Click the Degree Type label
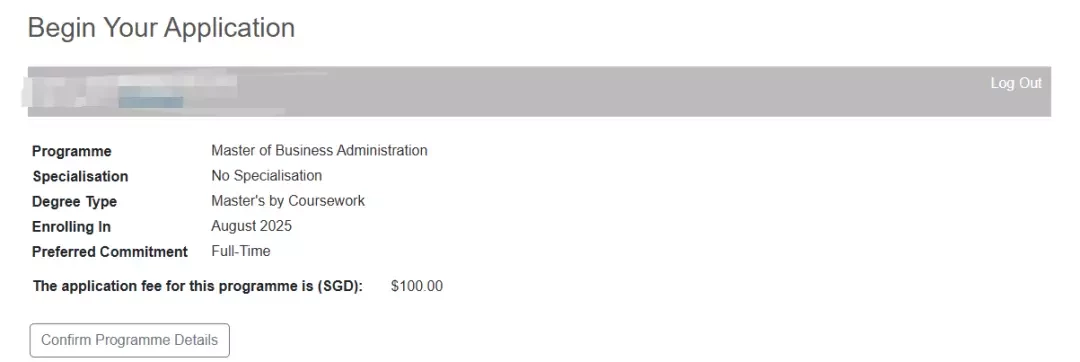The image size is (1080, 362). [x=74, y=202]
